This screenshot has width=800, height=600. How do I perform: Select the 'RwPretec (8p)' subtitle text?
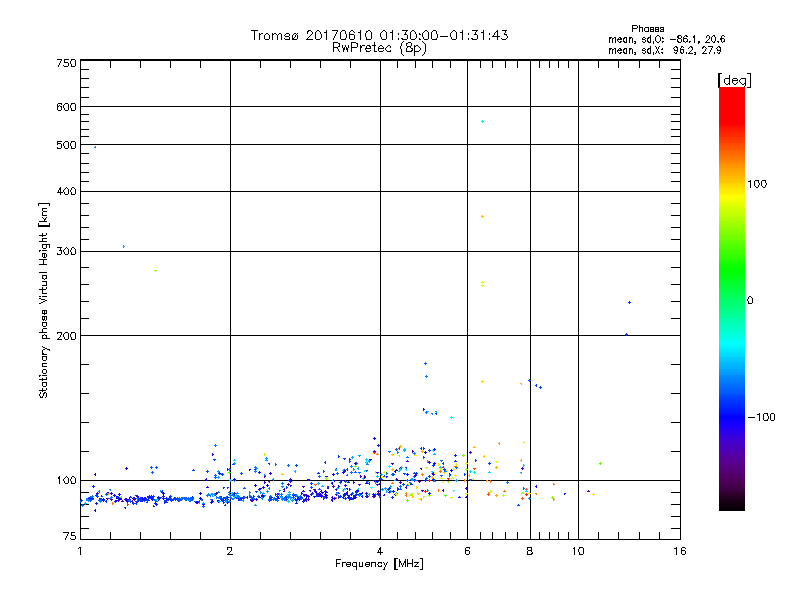pyautogui.click(x=379, y=47)
